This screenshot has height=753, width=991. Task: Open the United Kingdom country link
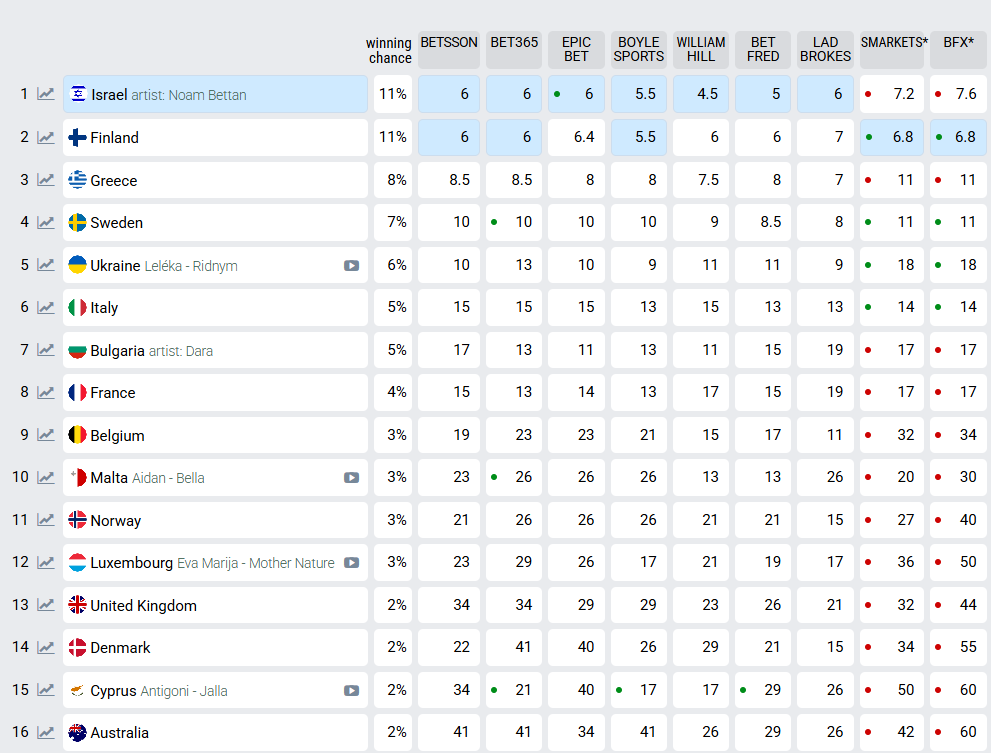click(143, 606)
